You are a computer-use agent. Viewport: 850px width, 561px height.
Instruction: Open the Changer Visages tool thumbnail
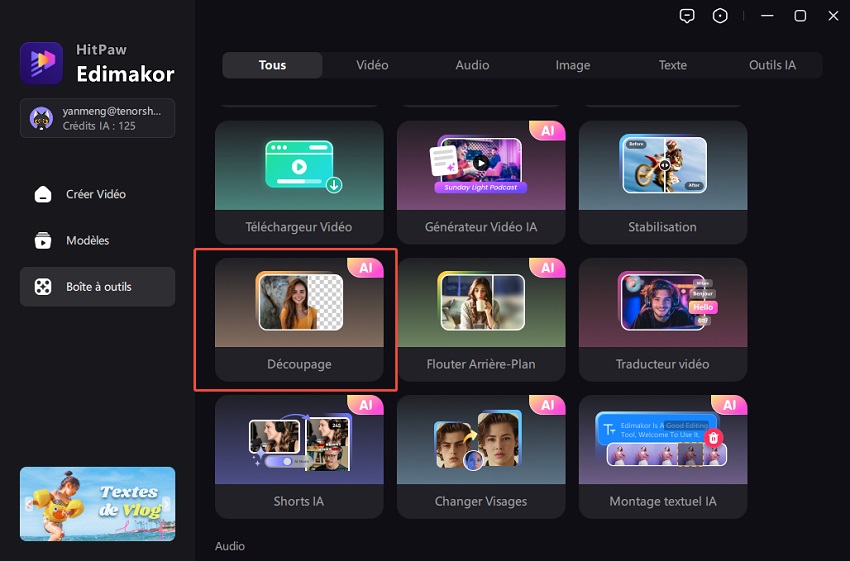pyautogui.click(x=481, y=440)
